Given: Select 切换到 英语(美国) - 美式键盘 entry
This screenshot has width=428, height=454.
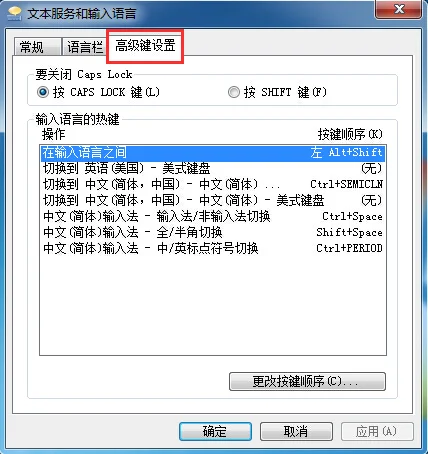Looking at the screenshot, I should [213, 168].
